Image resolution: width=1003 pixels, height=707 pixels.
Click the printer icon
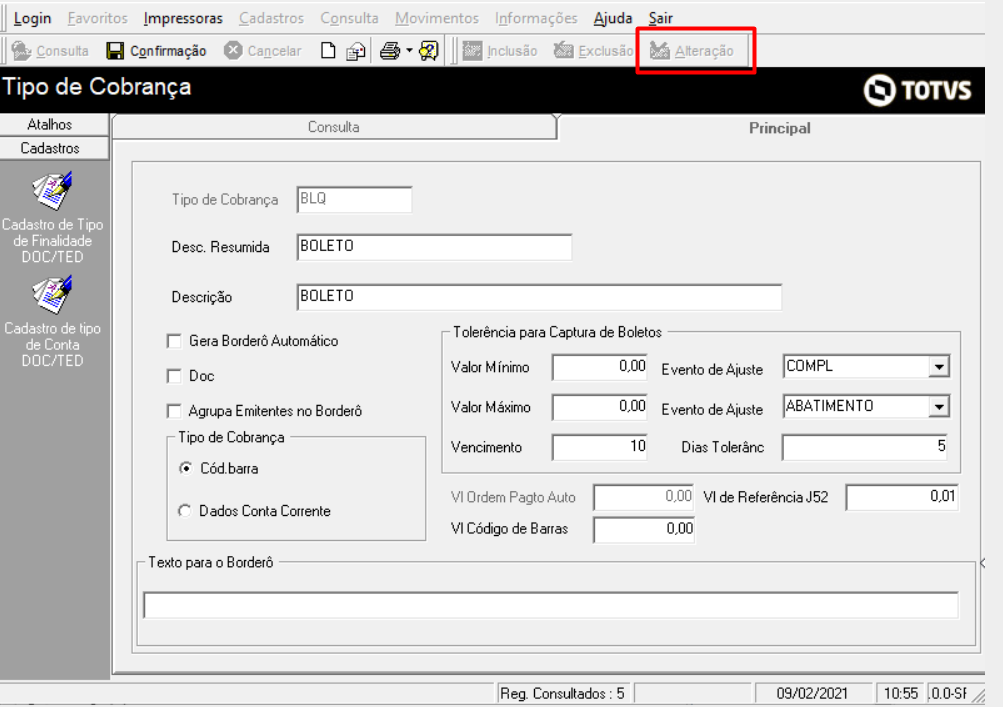pyautogui.click(x=390, y=51)
